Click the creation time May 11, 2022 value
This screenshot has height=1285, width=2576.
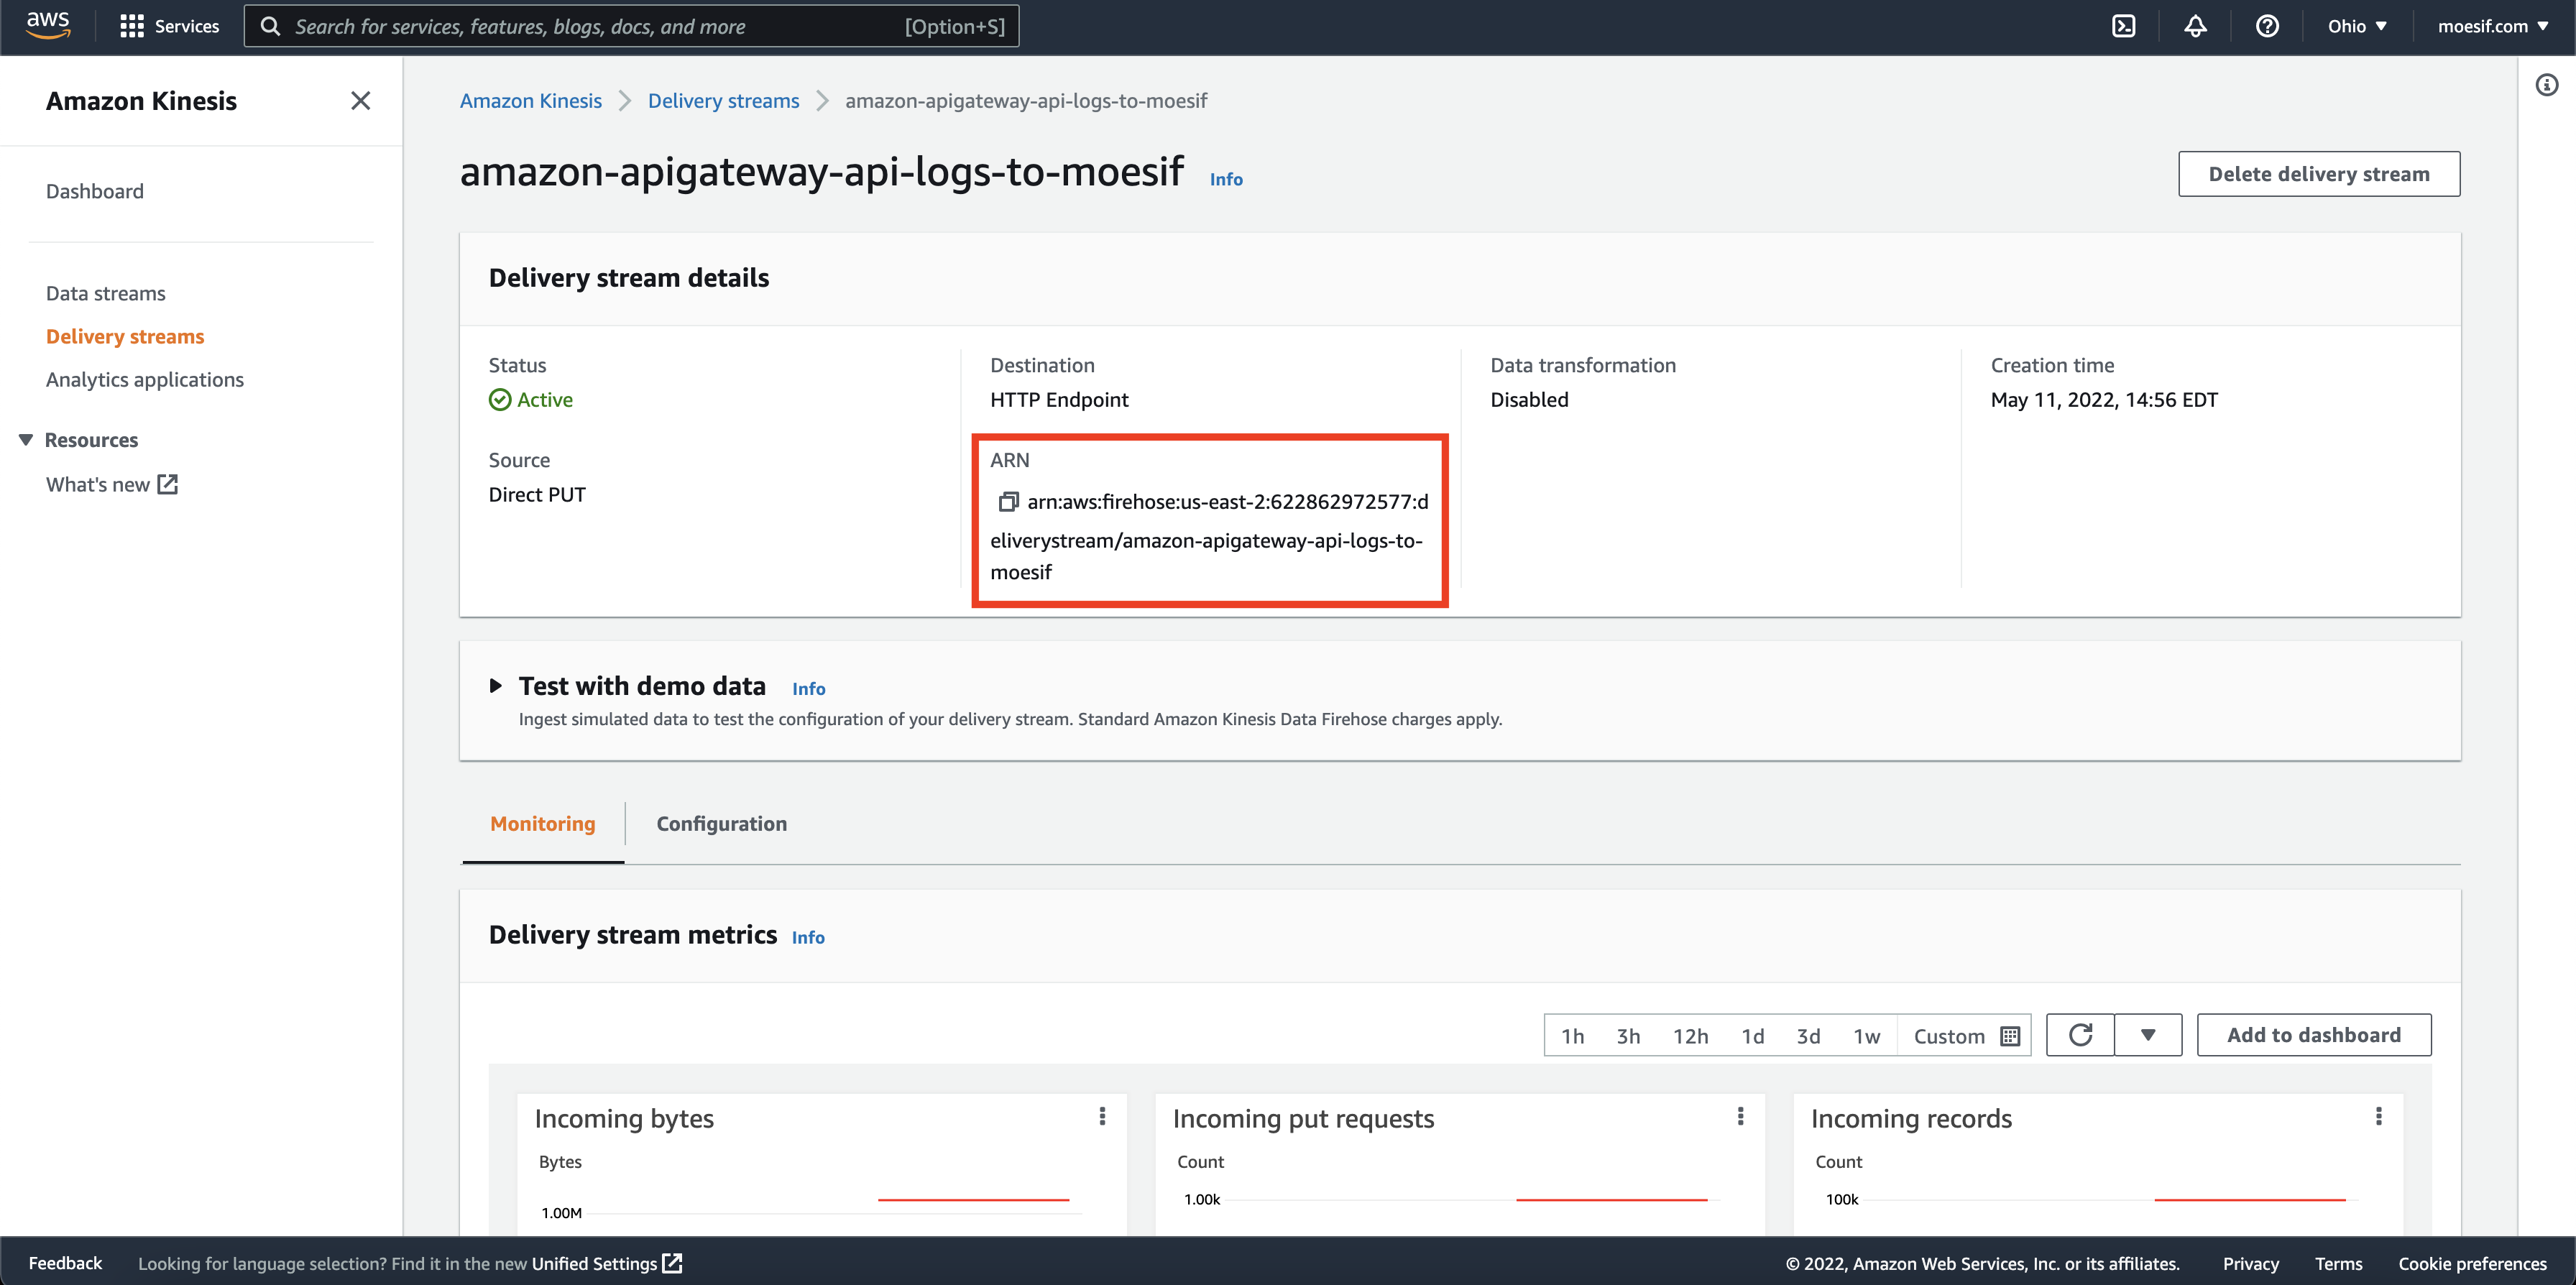2104,400
